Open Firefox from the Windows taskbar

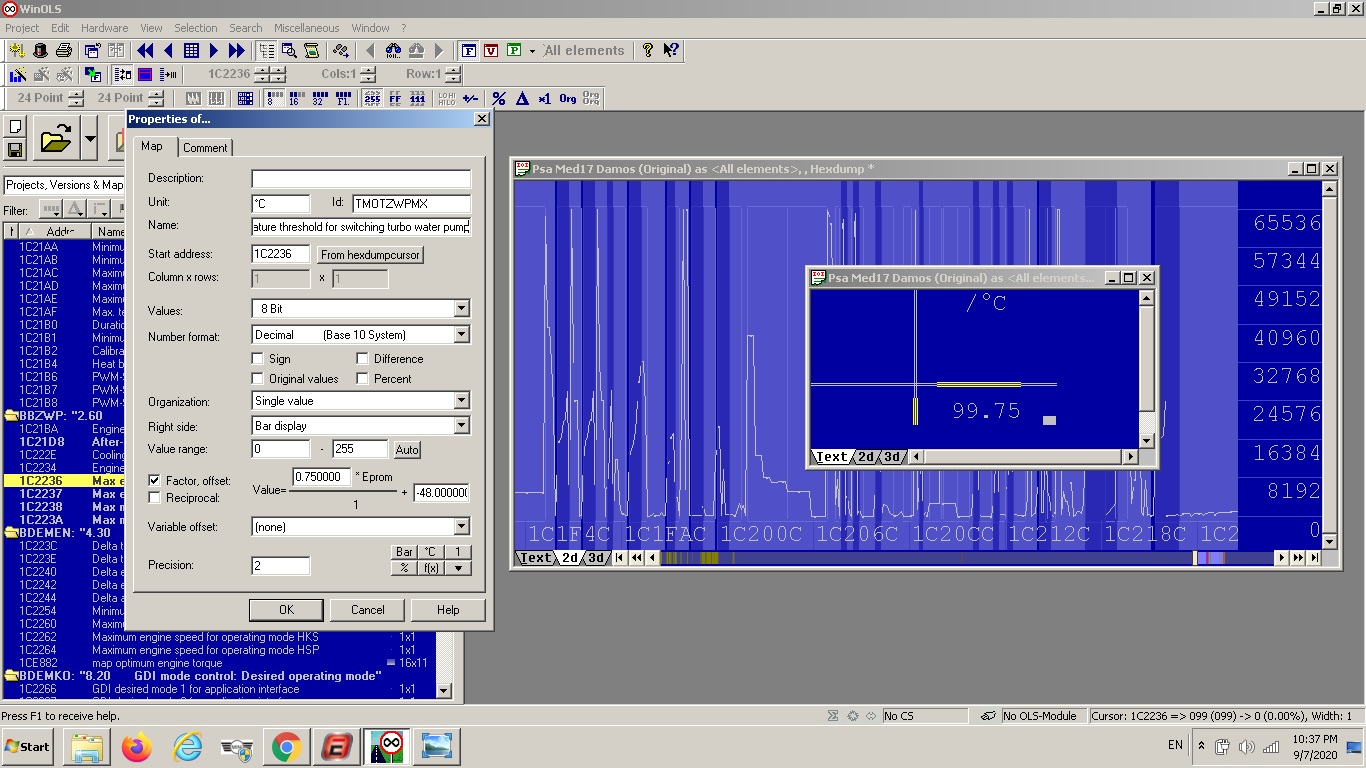coord(137,746)
